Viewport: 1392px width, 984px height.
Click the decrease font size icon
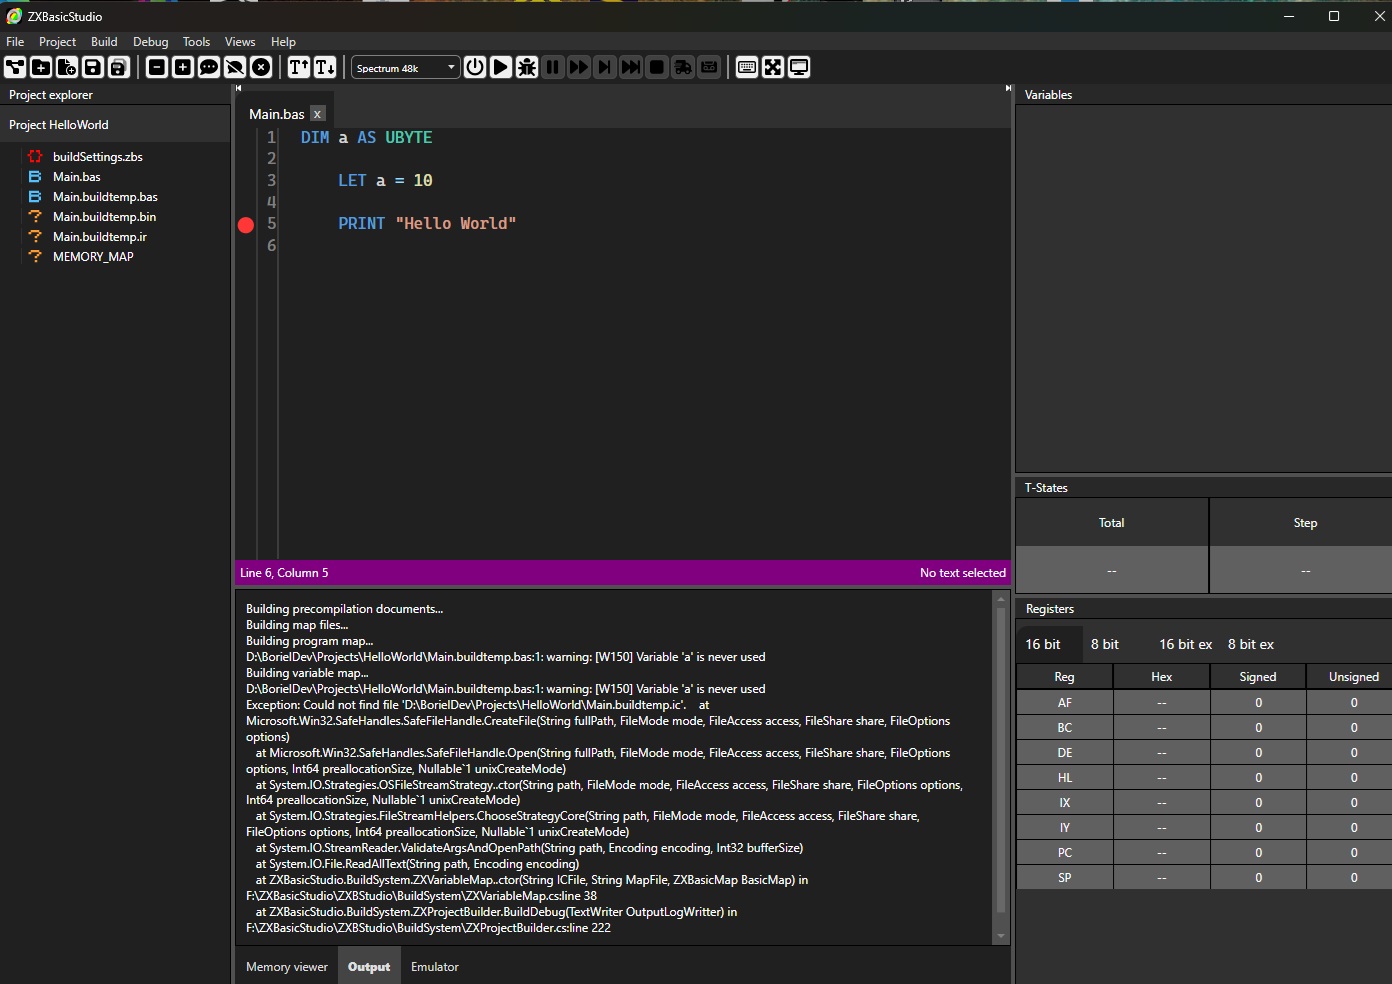click(325, 67)
